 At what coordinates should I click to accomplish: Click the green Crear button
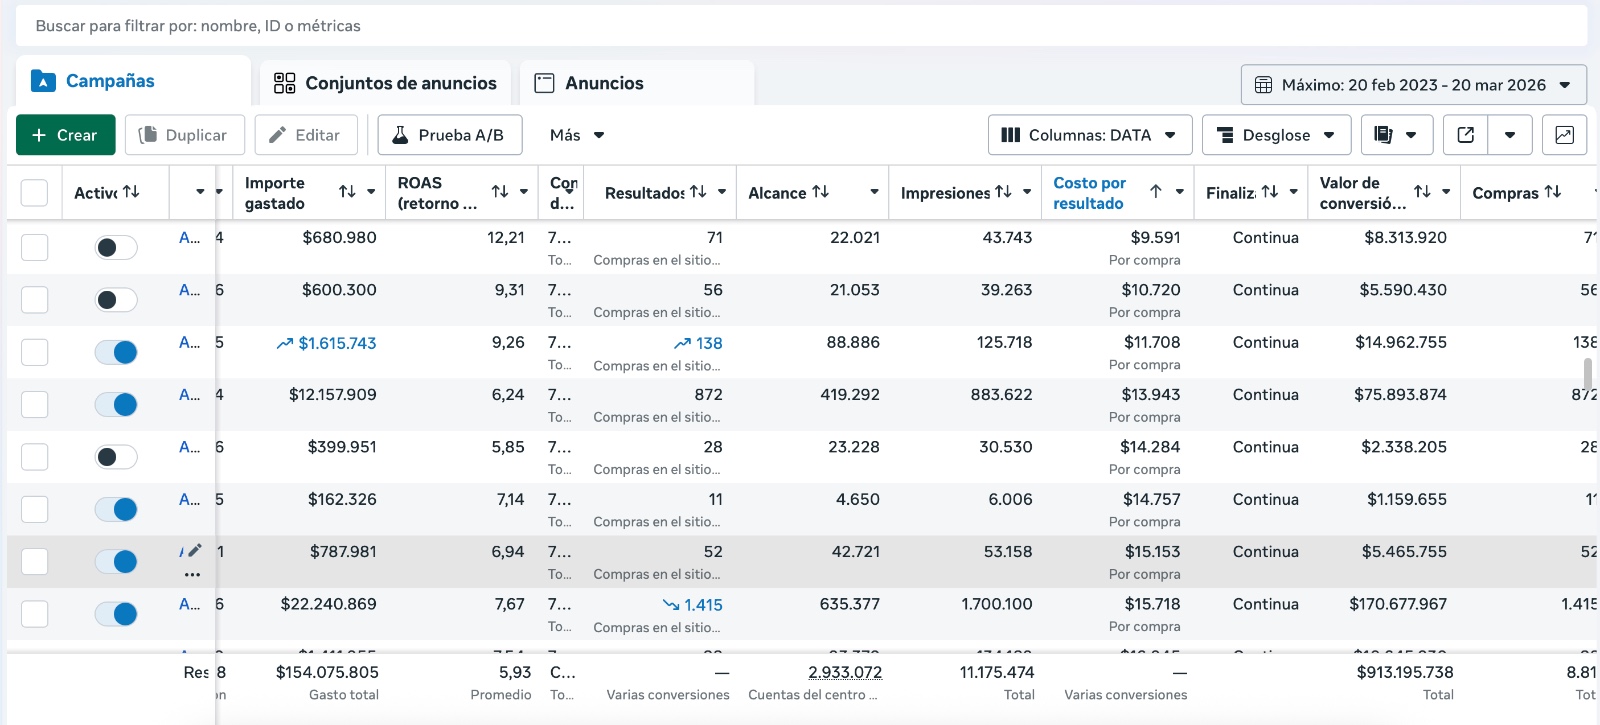point(66,135)
